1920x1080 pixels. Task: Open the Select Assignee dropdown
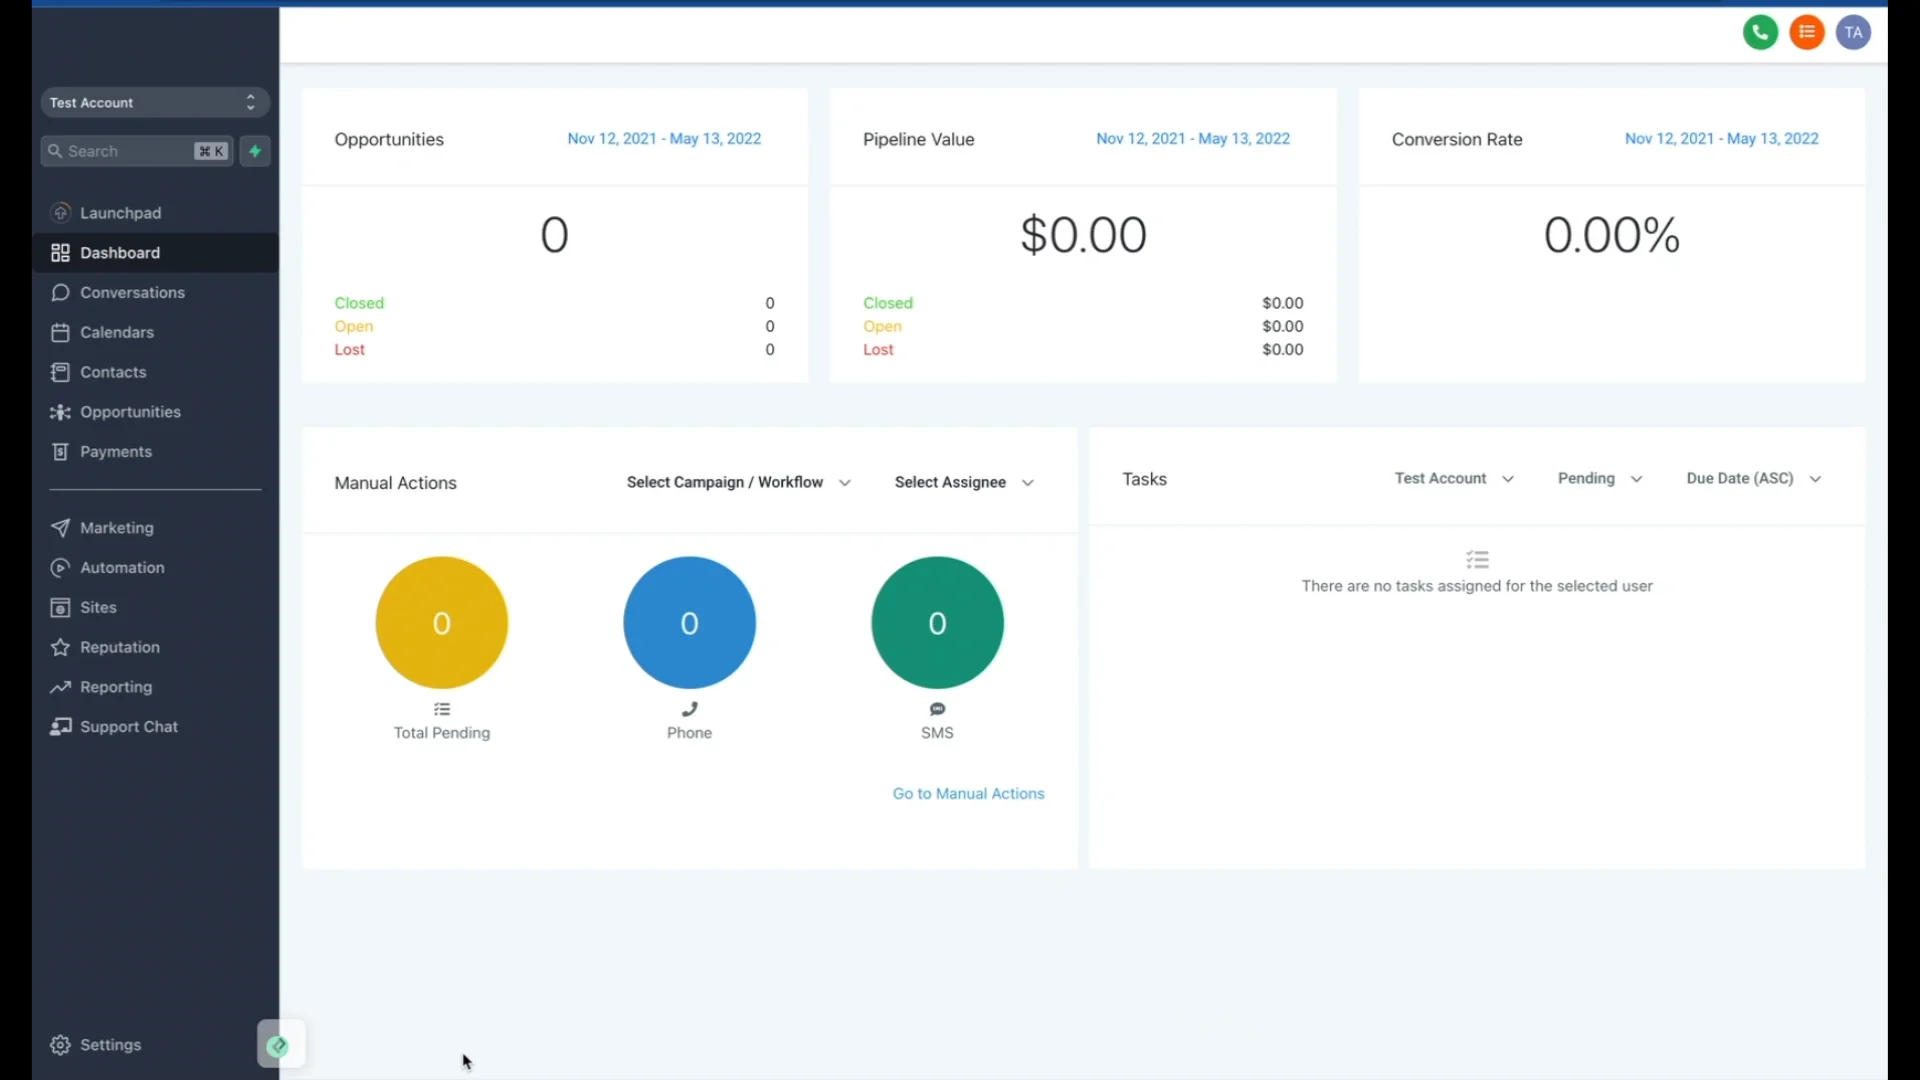tap(964, 483)
